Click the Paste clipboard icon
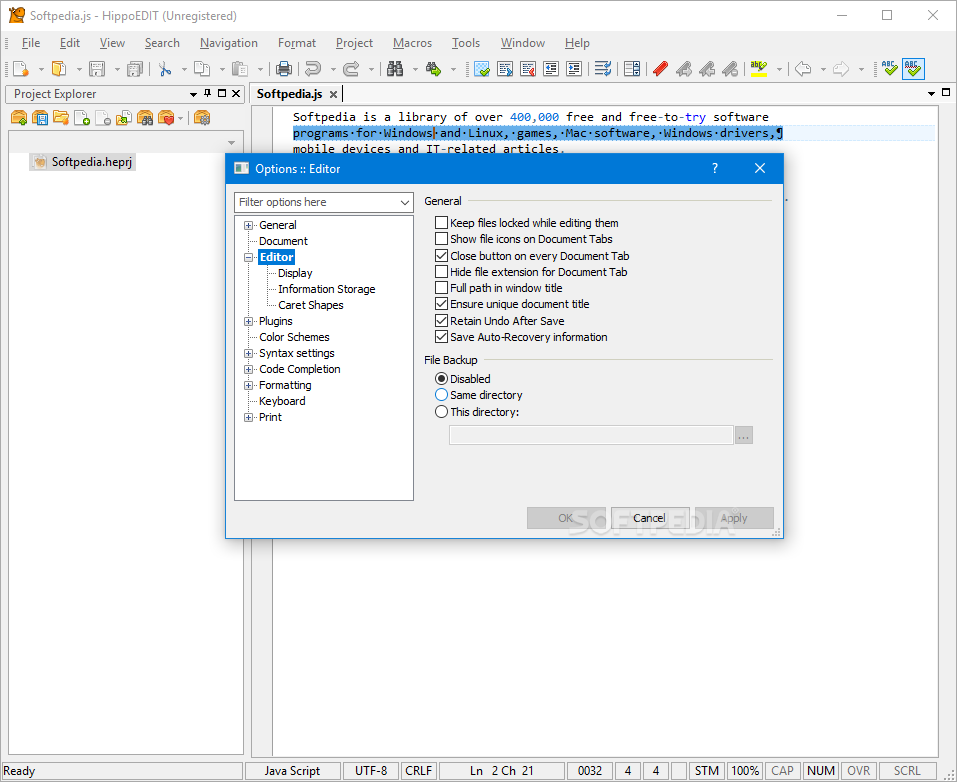 pyautogui.click(x=240, y=68)
